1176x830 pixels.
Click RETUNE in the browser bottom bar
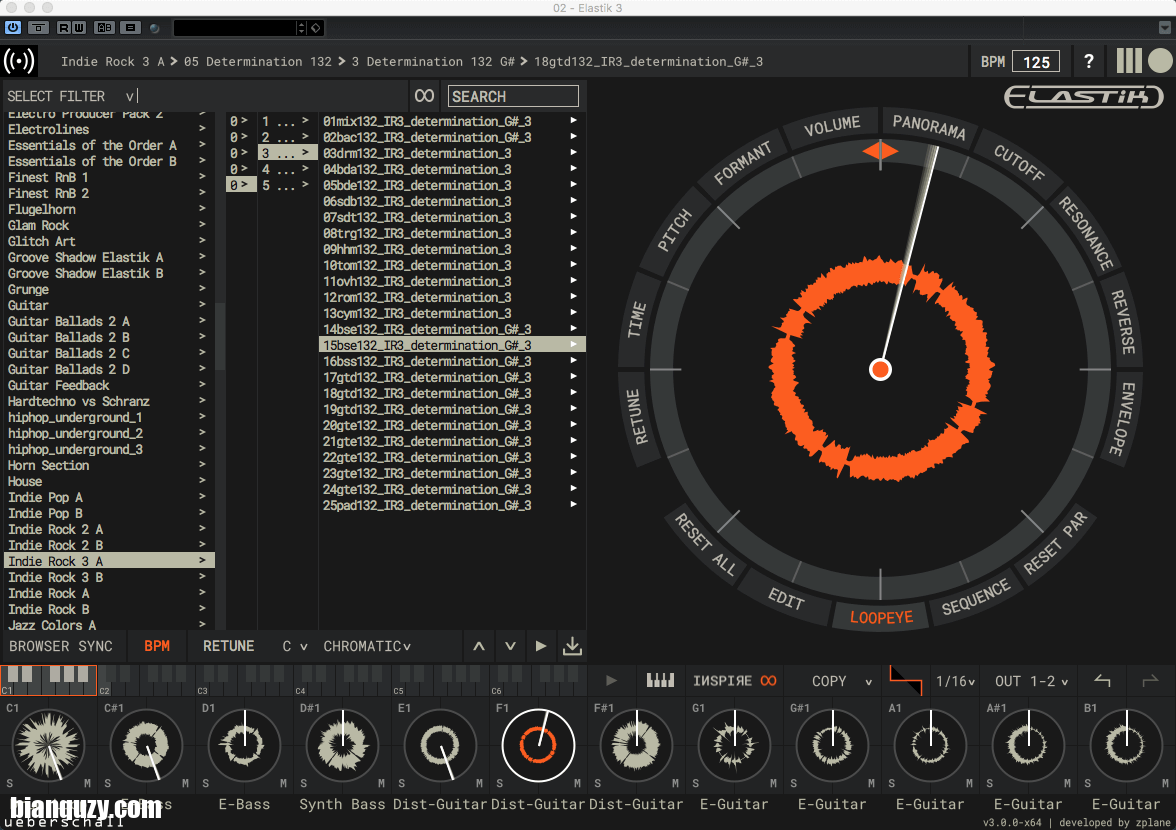[x=229, y=646]
